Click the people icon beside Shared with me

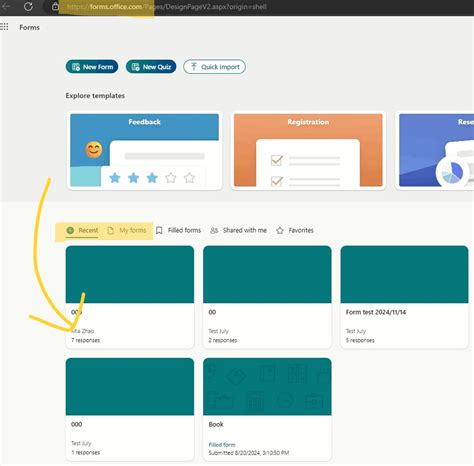coord(214,230)
